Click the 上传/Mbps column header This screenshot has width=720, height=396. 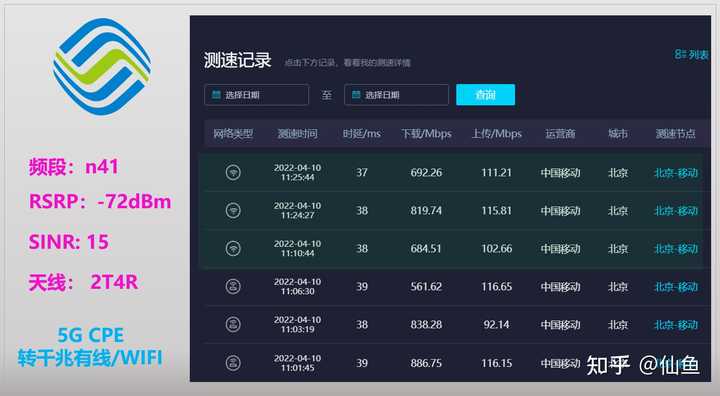point(497,134)
